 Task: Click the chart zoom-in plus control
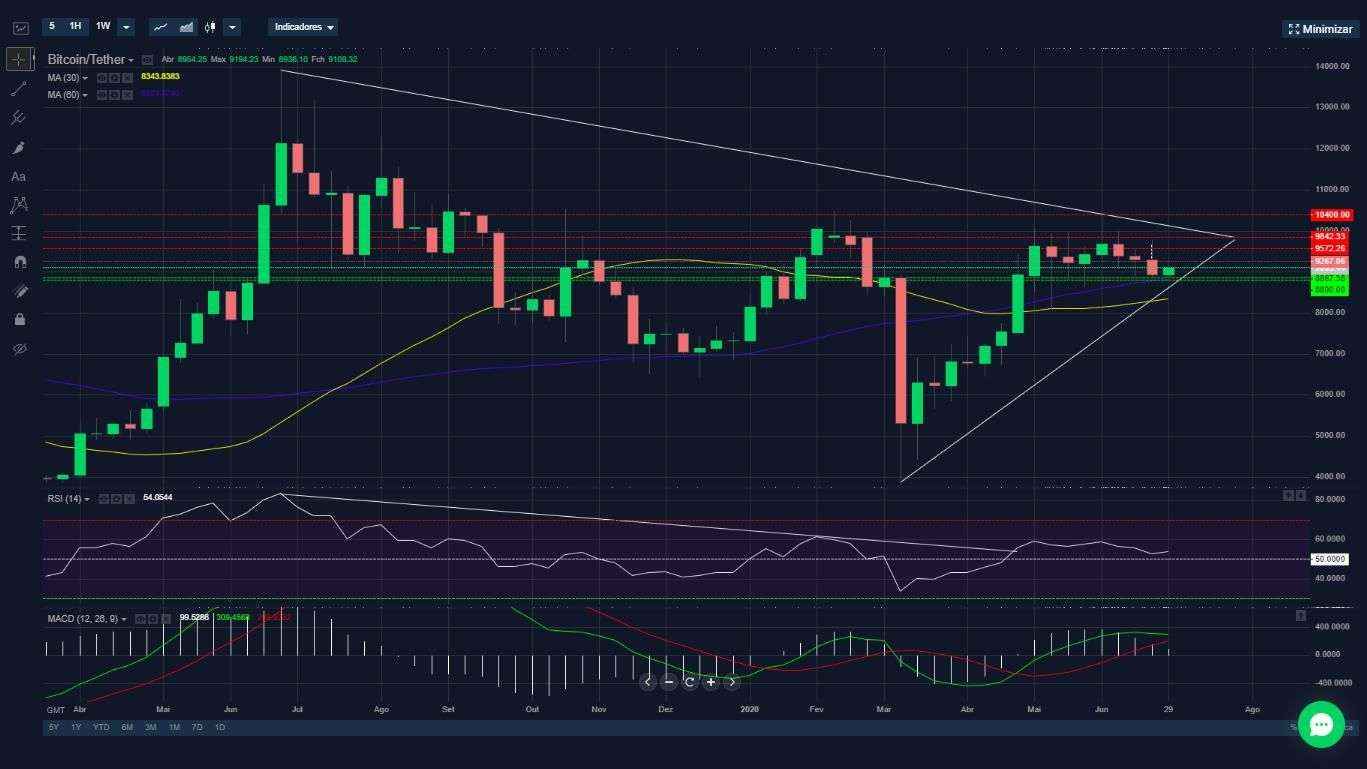[x=711, y=682]
